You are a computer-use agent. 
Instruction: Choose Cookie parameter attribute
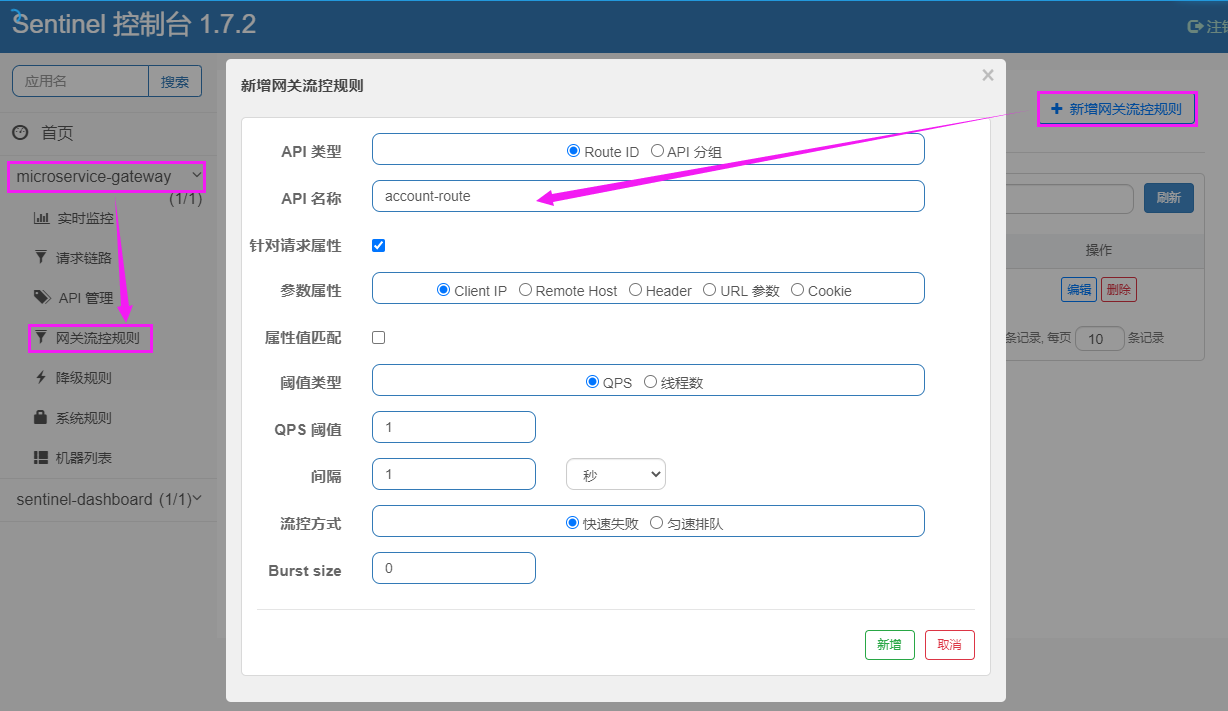(x=797, y=290)
